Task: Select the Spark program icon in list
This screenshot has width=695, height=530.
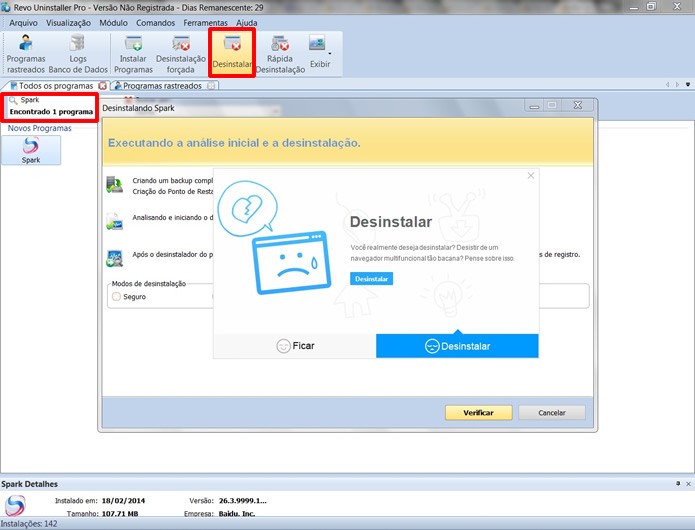Action: click(31, 150)
